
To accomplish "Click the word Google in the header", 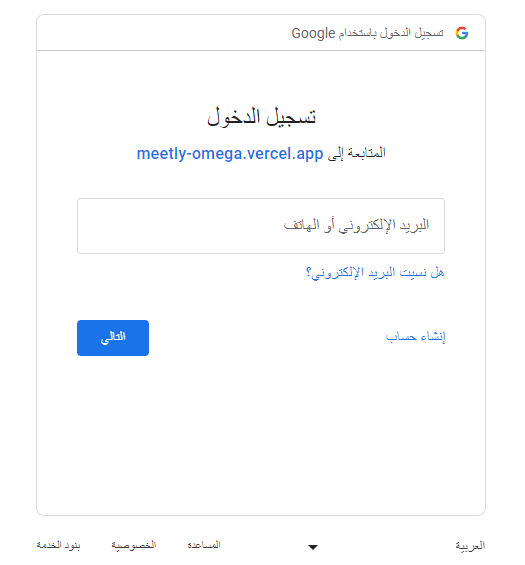I will coord(313,33).
